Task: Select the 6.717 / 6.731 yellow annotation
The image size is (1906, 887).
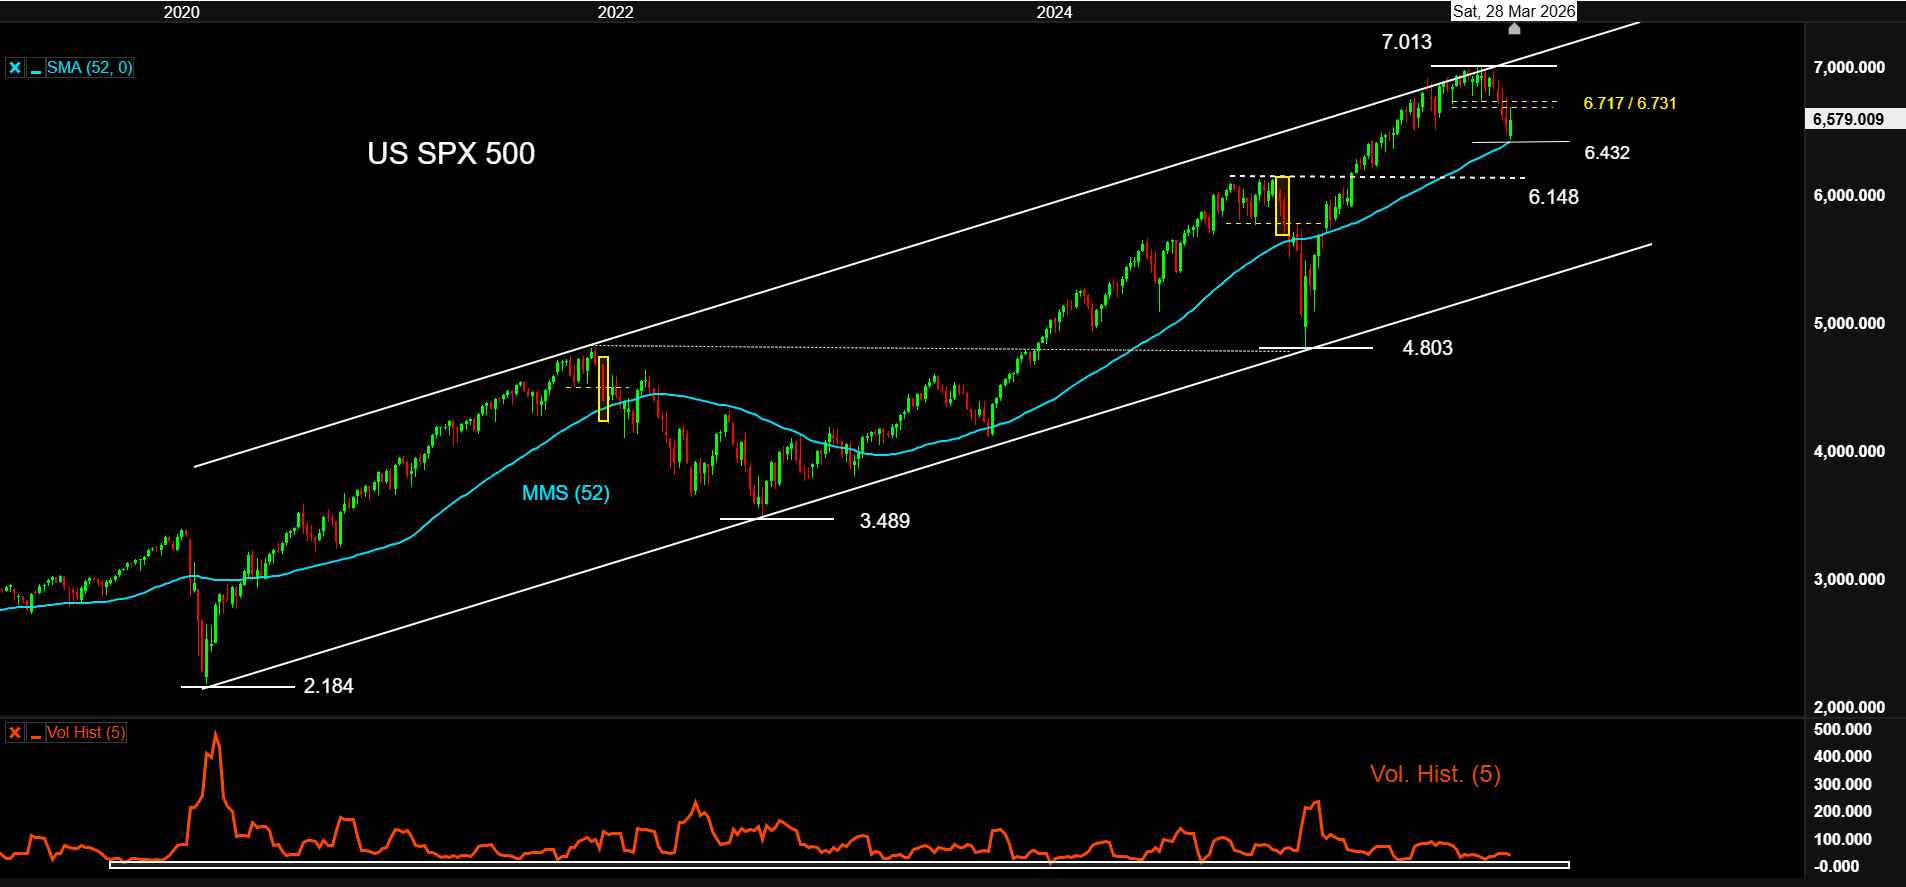Action: pos(1630,103)
